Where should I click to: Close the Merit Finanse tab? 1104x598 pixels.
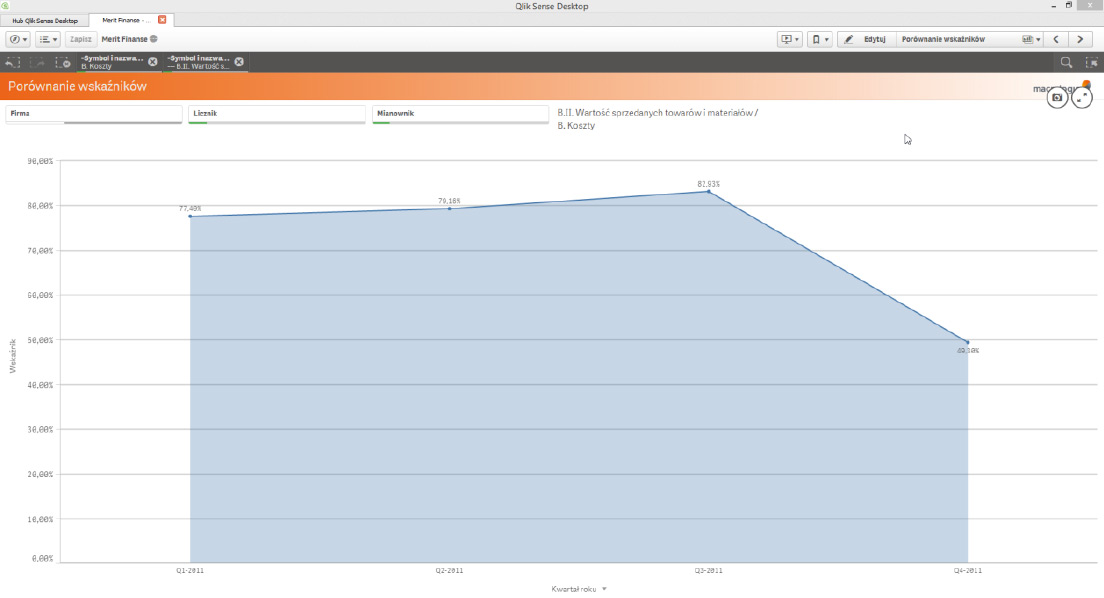tap(162, 20)
